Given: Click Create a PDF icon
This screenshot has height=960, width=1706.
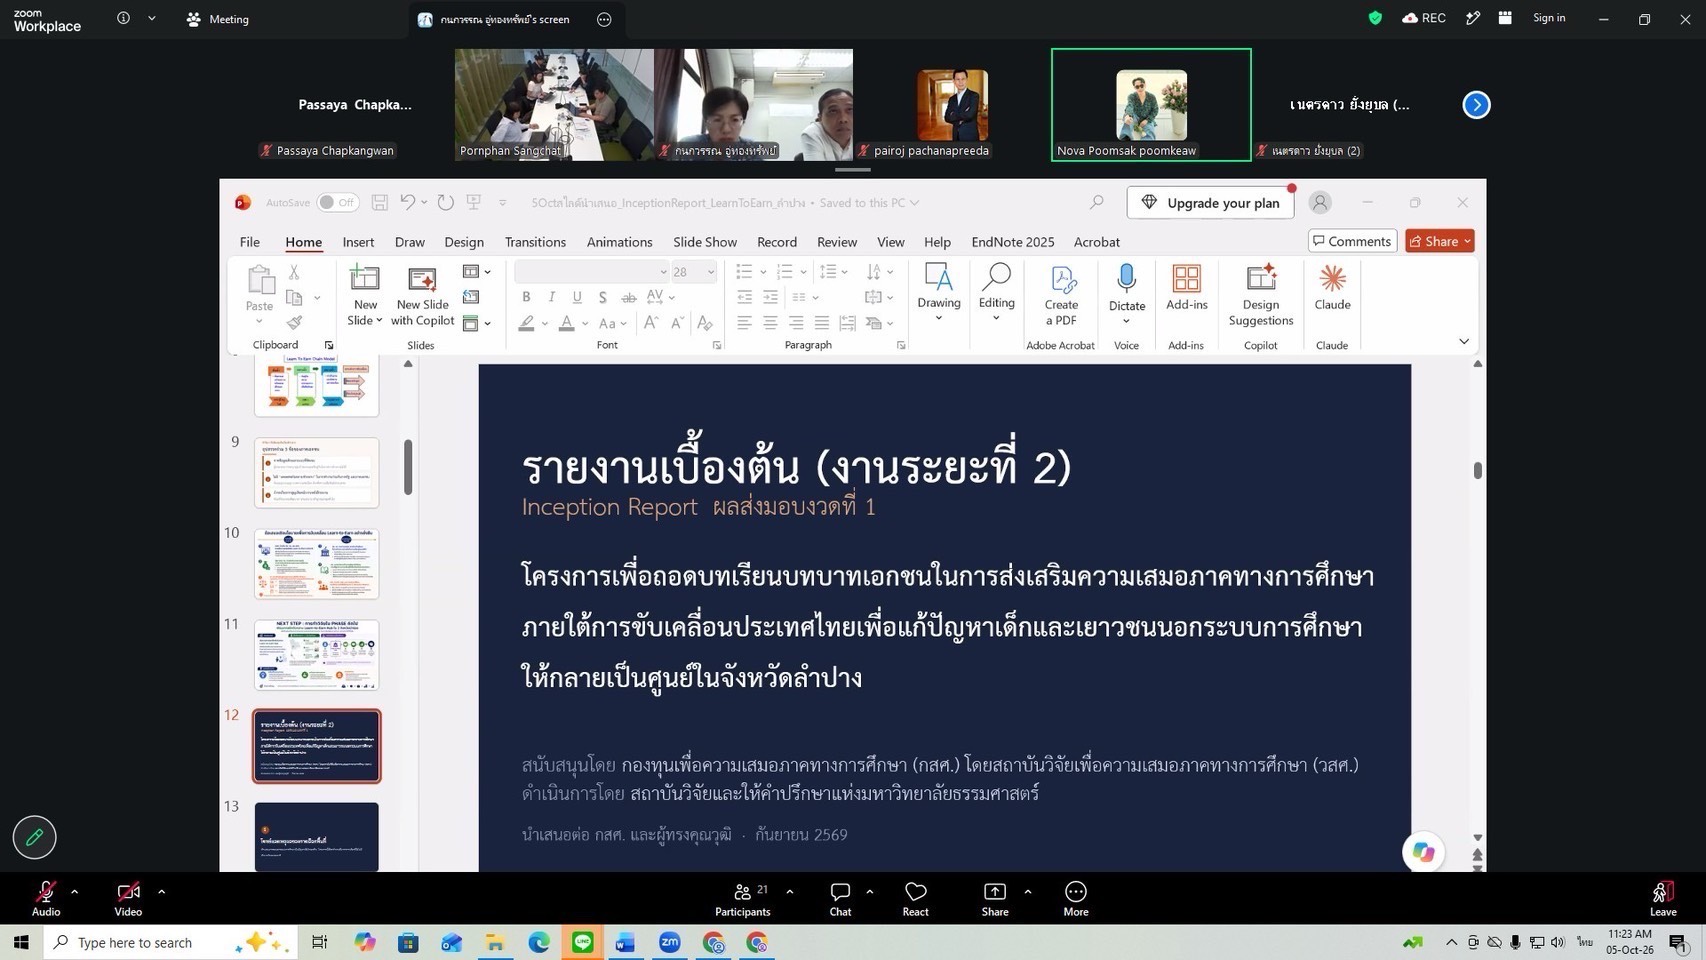Looking at the screenshot, I should click(1061, 280).
